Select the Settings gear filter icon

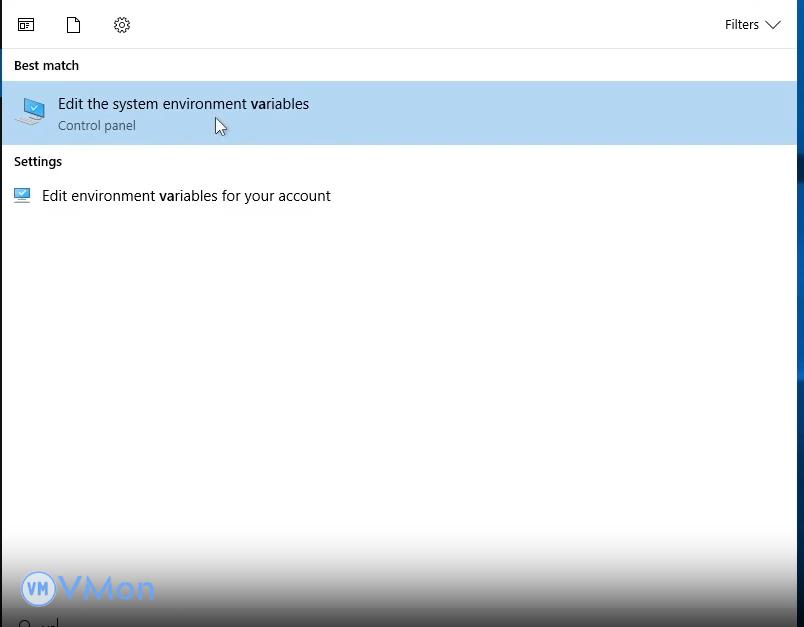coord(122,25)
